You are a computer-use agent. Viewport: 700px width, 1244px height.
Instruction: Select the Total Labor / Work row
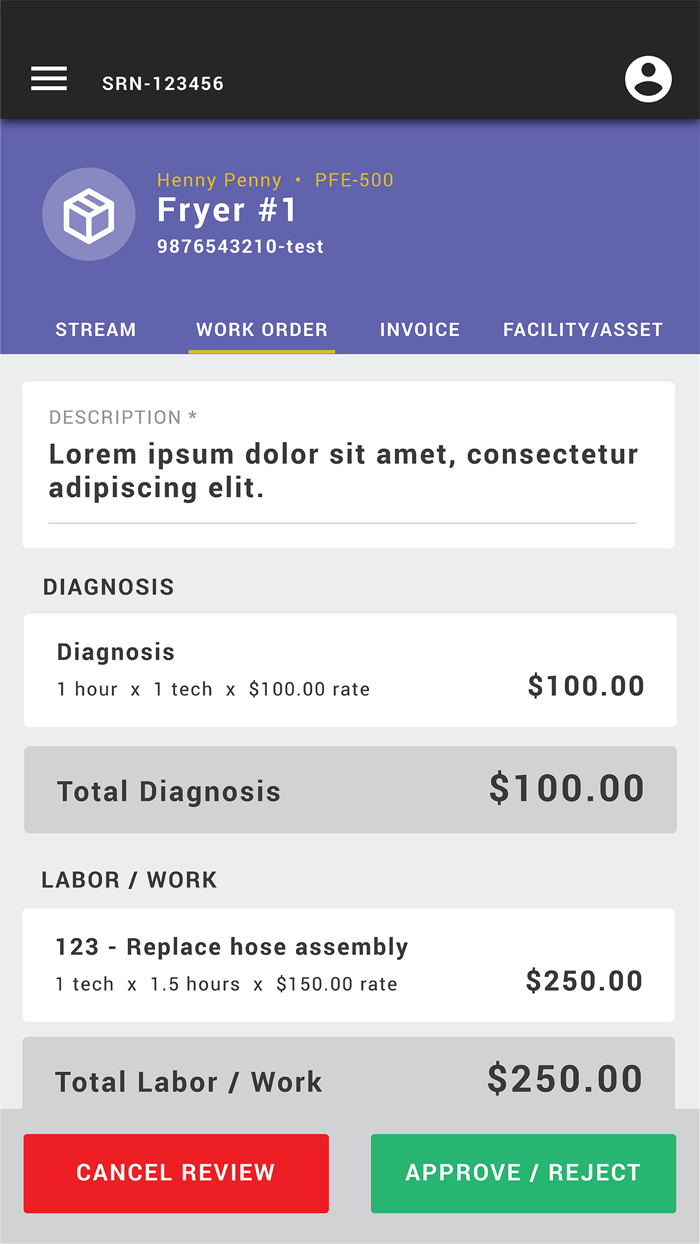pos(349,1074)
